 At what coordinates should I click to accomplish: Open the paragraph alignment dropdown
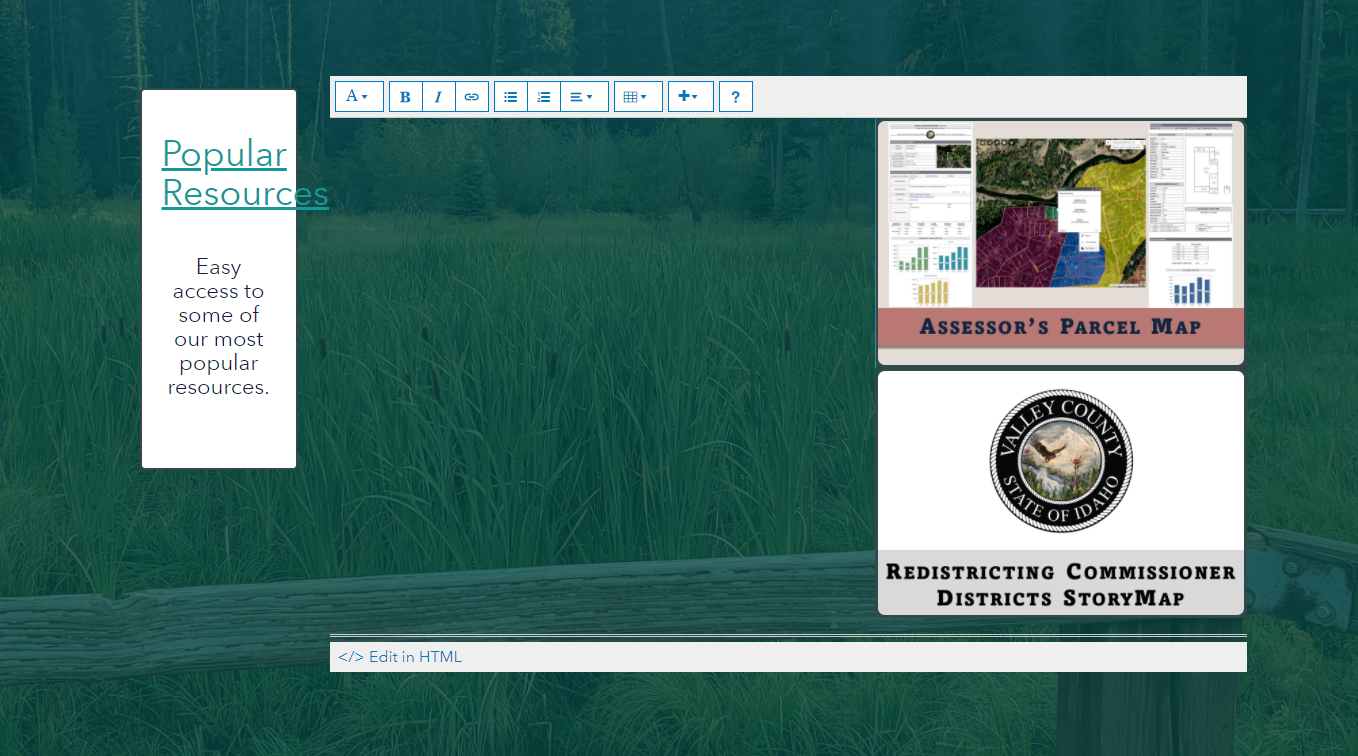pyautogui.click(x=583, y=96)
